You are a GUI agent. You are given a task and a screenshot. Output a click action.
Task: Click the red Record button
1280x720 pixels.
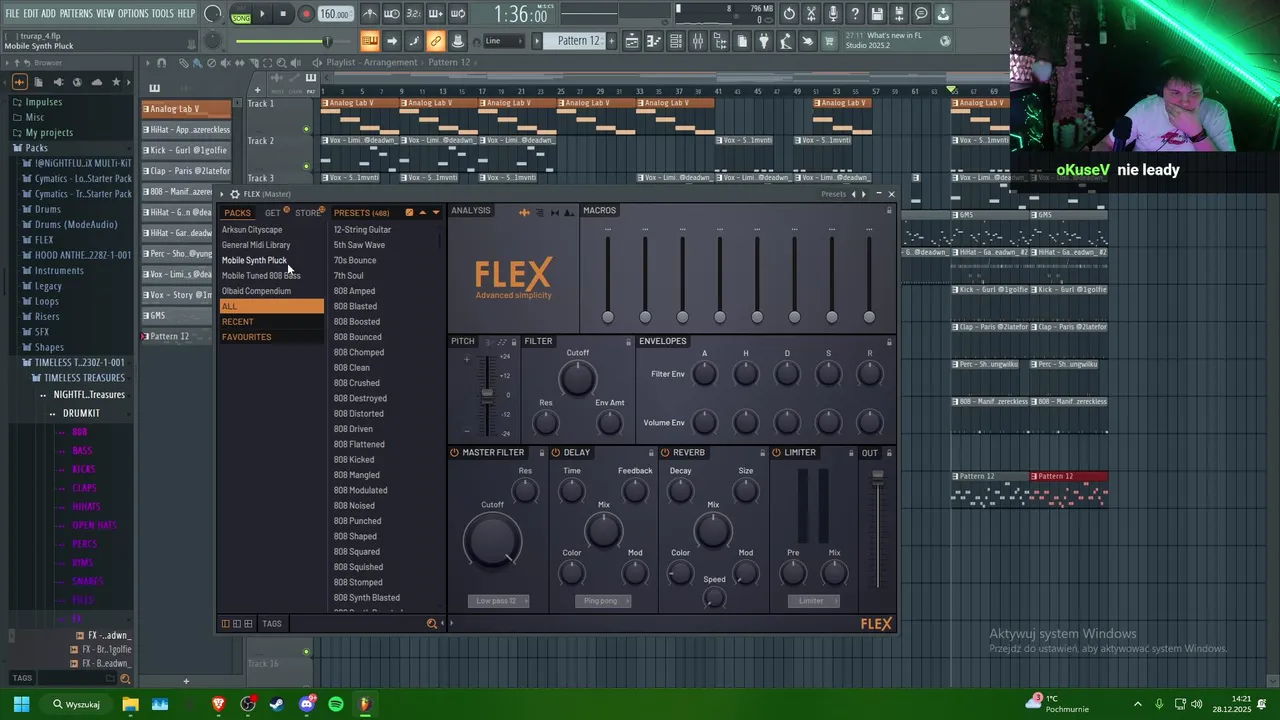[306, 14]
